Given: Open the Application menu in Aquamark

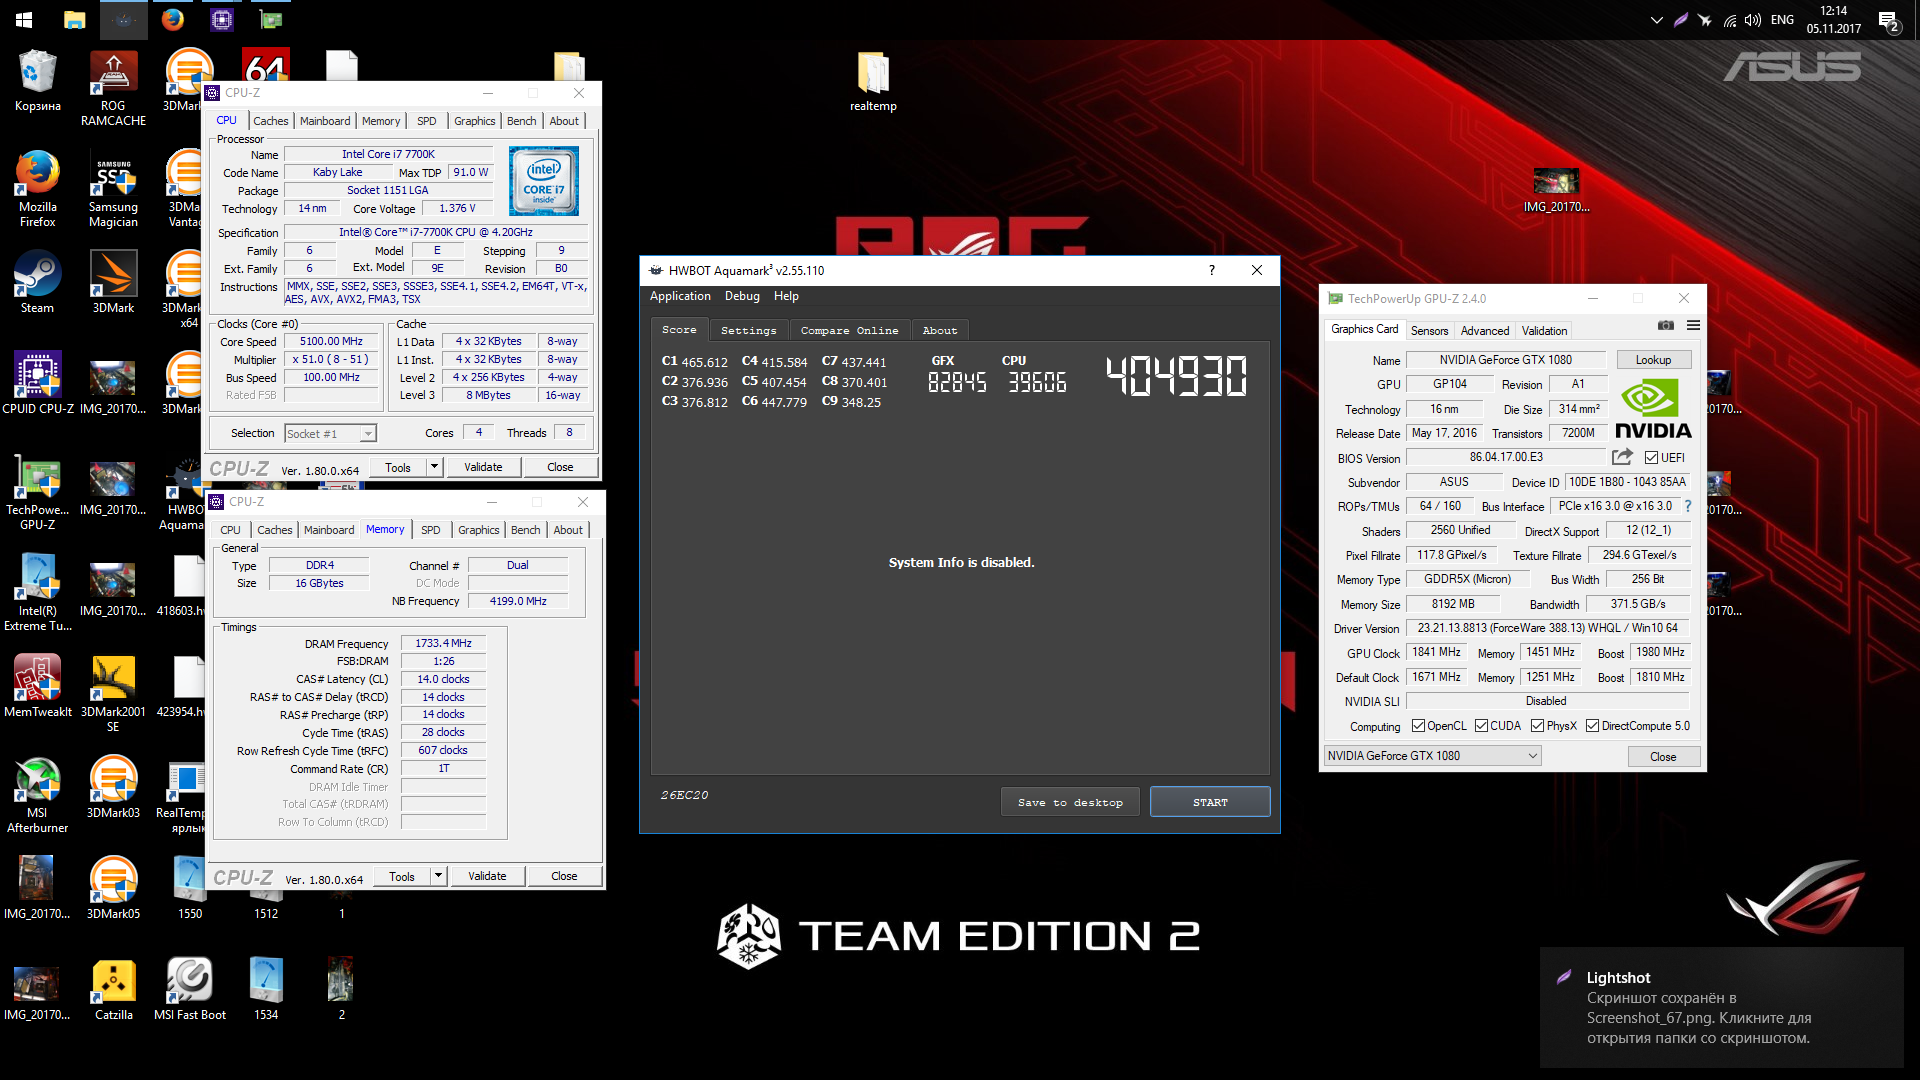Looking at the screenshot, I should (x=680, y=296).
